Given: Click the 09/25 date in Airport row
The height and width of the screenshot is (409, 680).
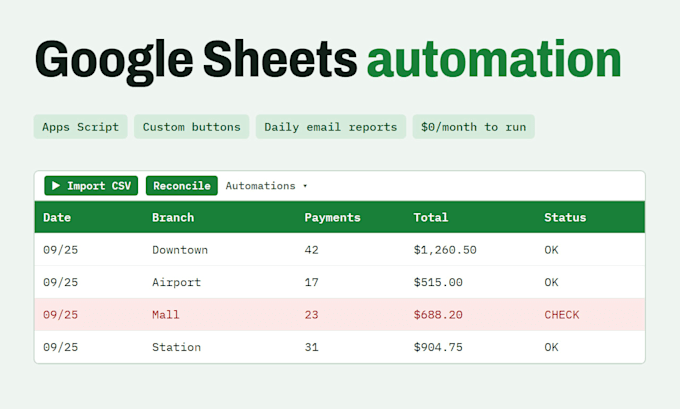Looking at the screenshot, I should pos(60,282).
